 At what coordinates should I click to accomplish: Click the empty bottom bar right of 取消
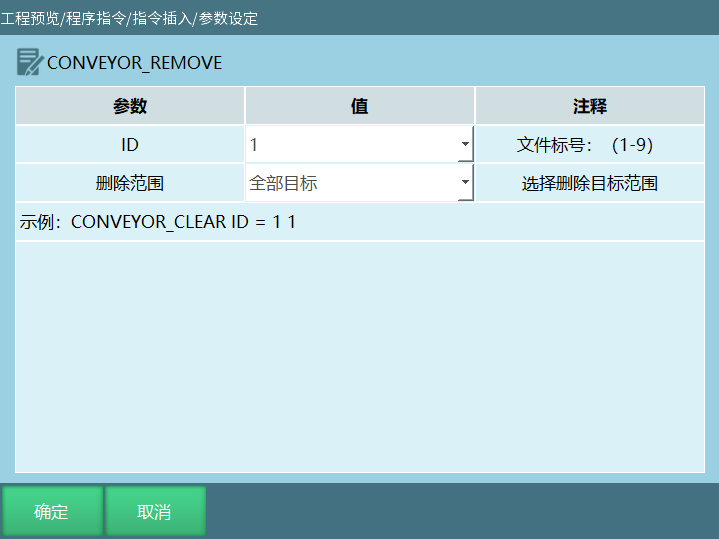pos(460,512)
